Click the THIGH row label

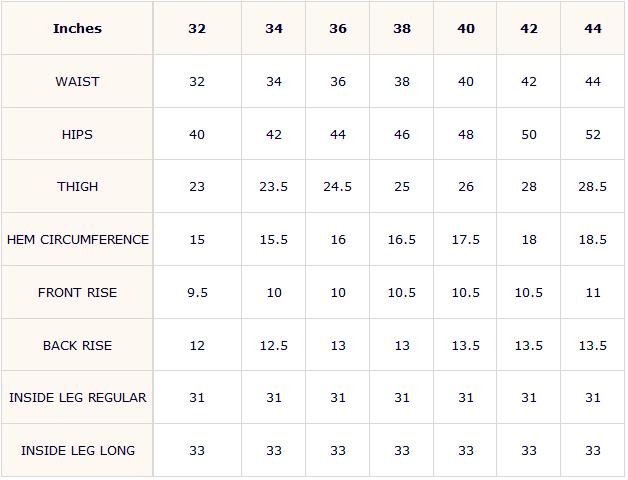[77, 187]
